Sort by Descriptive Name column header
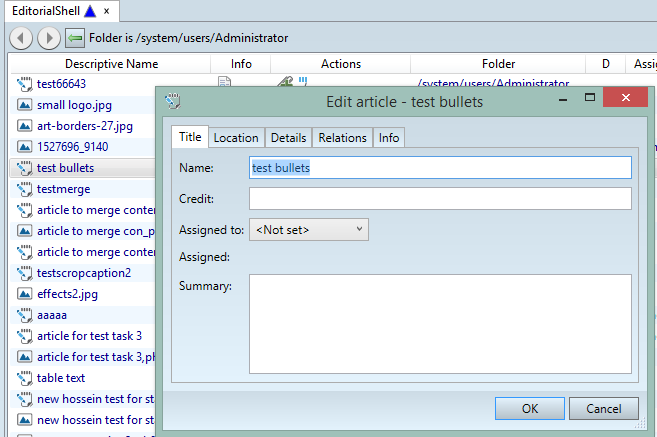This screenshot has width=657, height=437. (x=111, y=64)
